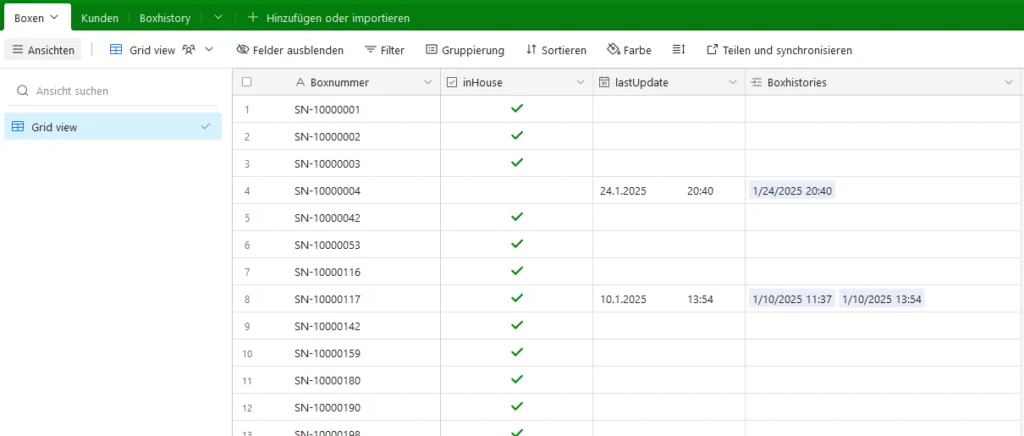The width and height of the screenshot is (1024, 436).
Task: Open Farbe coloring options
Action: [x=629, y=50]
